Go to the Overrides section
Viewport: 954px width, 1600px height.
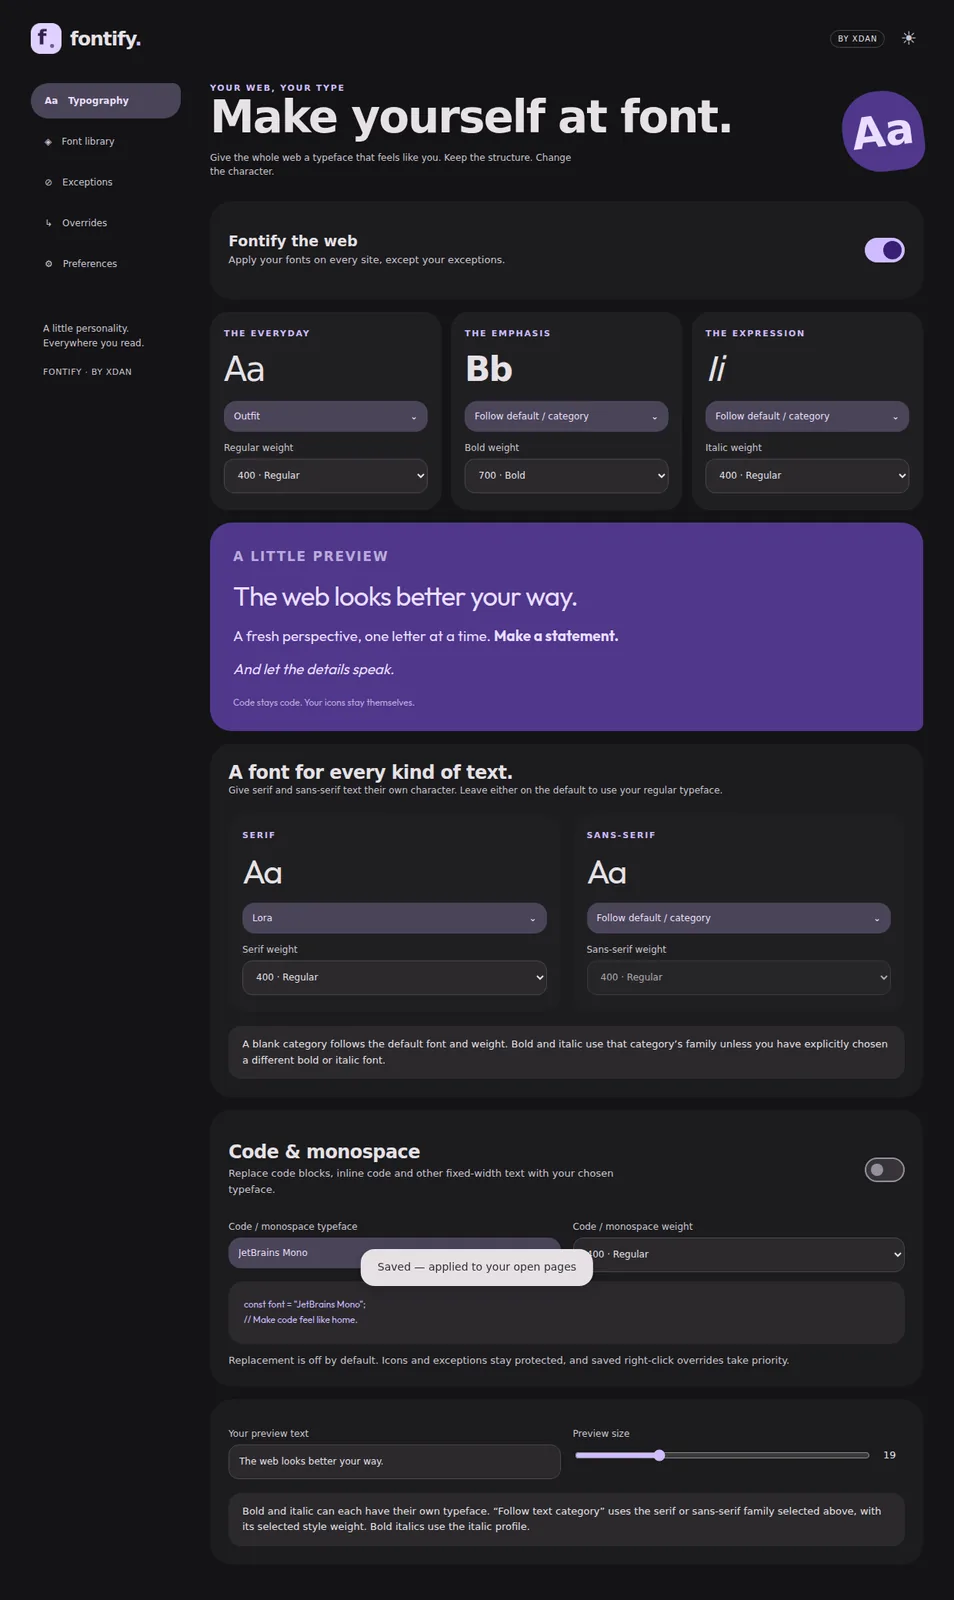(x=106, y=223)
